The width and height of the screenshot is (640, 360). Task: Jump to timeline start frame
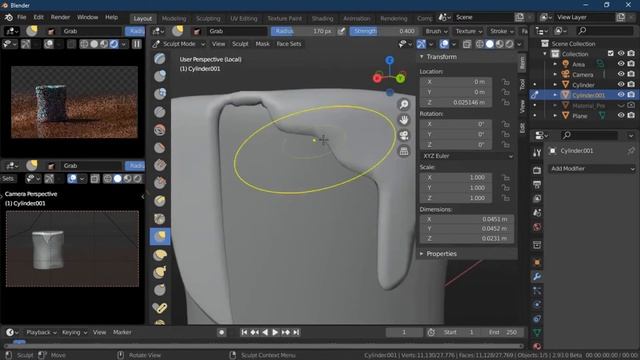click(x=244, y=332)
